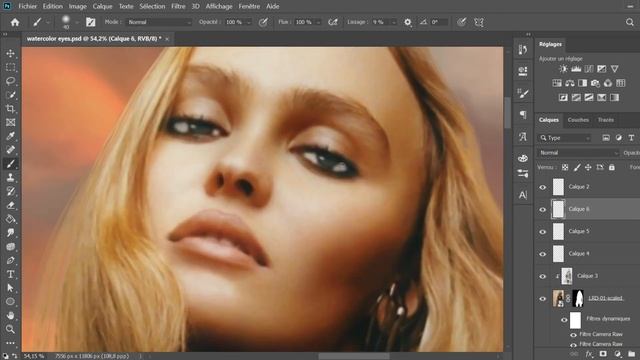The image size is (640, 360).
Task: Toggle symmetry paint options
Action: (x=479, y=22)
